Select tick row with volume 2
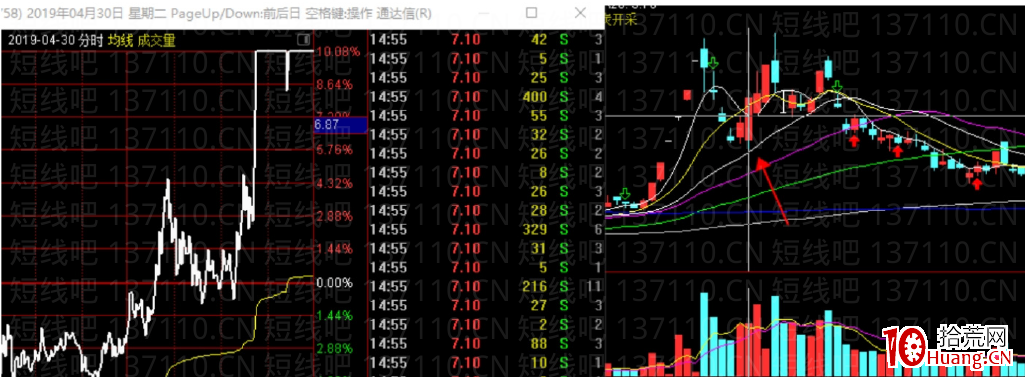This screenshot has width=1025, height=377. click(x=486, y=324)
